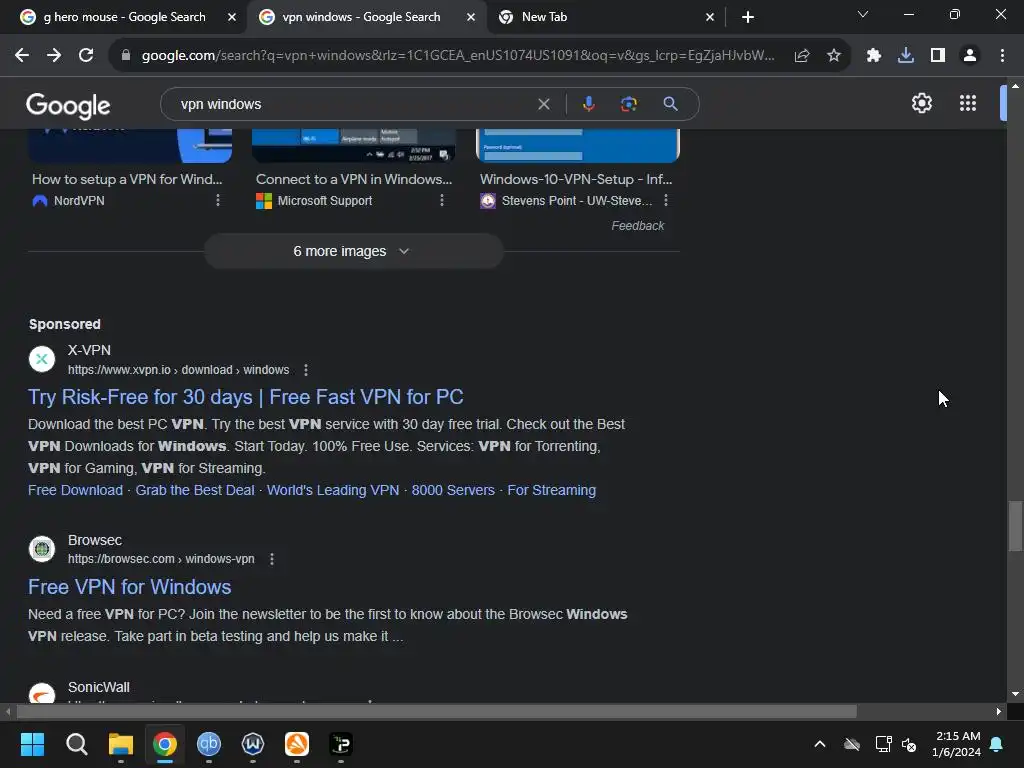Click vertical page scrollbar thumb
Screen dimensions: 1024x768
pyautogui.click(x=1015, y=526)
